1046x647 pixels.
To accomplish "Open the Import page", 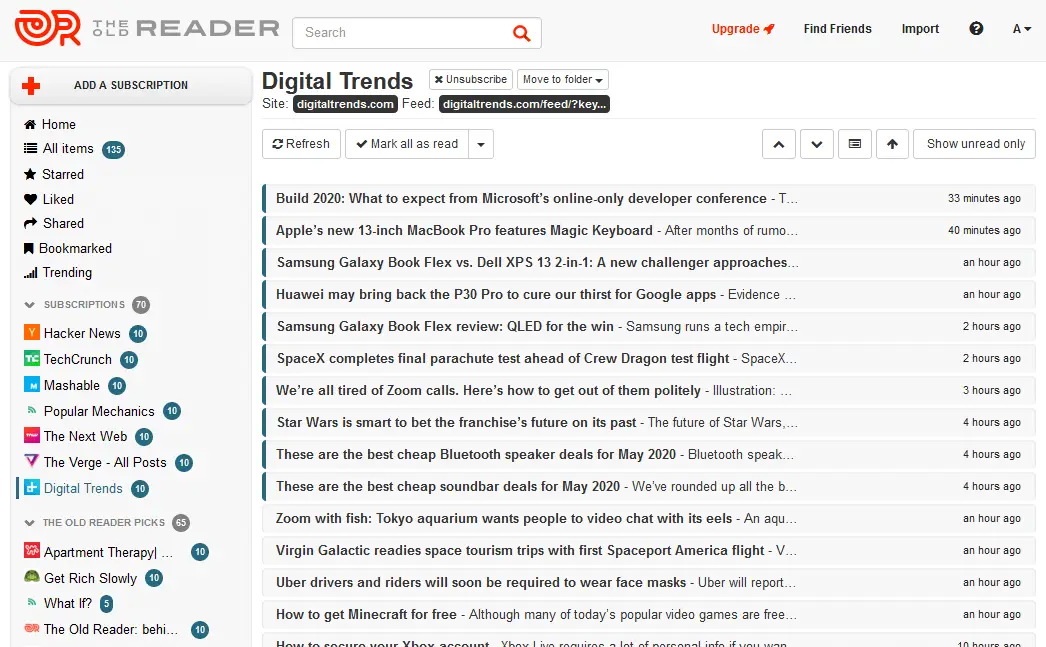I will click(x=920, y=29).
